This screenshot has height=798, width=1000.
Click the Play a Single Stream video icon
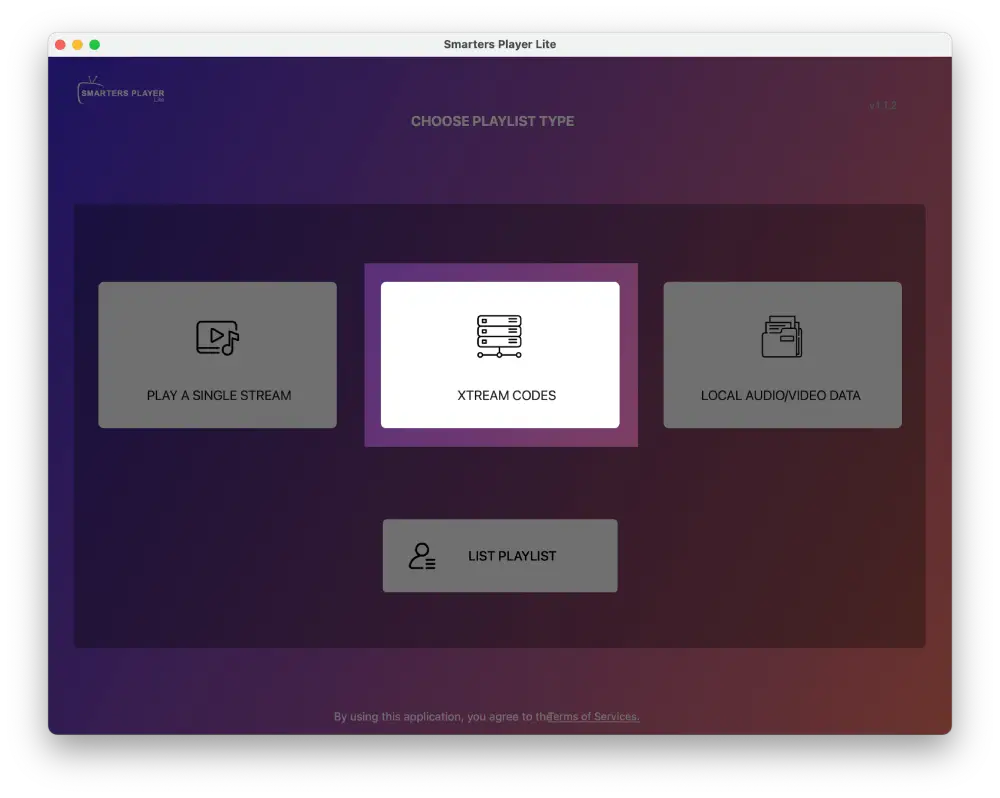tap(217, 337)
